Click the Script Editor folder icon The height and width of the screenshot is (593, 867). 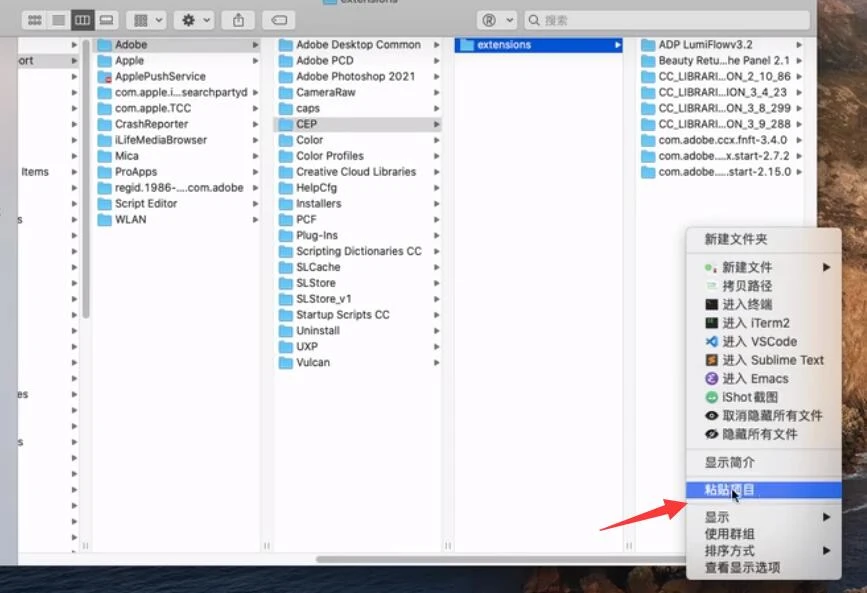pos(105,204)
